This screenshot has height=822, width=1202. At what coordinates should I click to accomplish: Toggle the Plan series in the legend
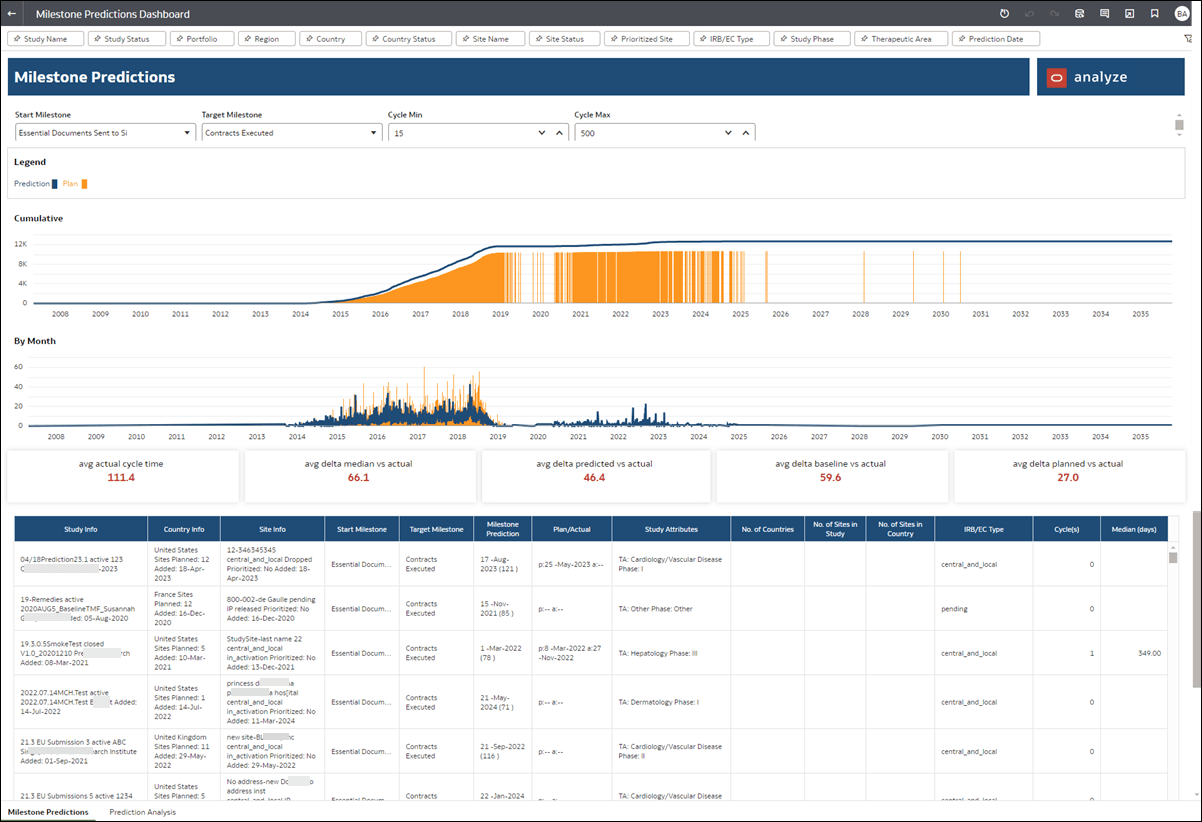click(x=70, y=184)
